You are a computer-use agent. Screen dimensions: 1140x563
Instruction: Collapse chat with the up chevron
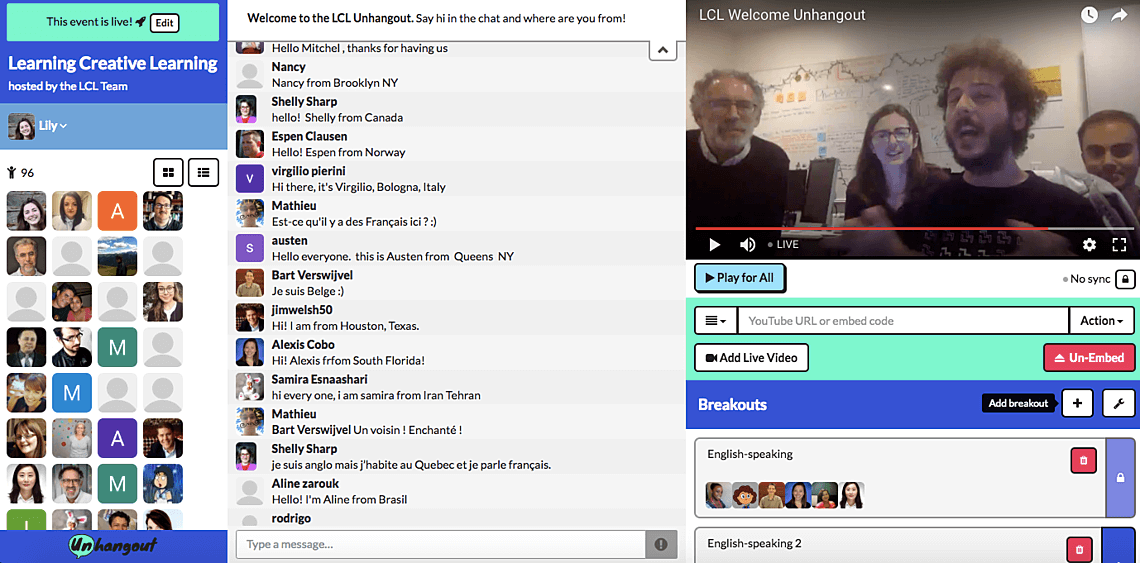[664, 50]
